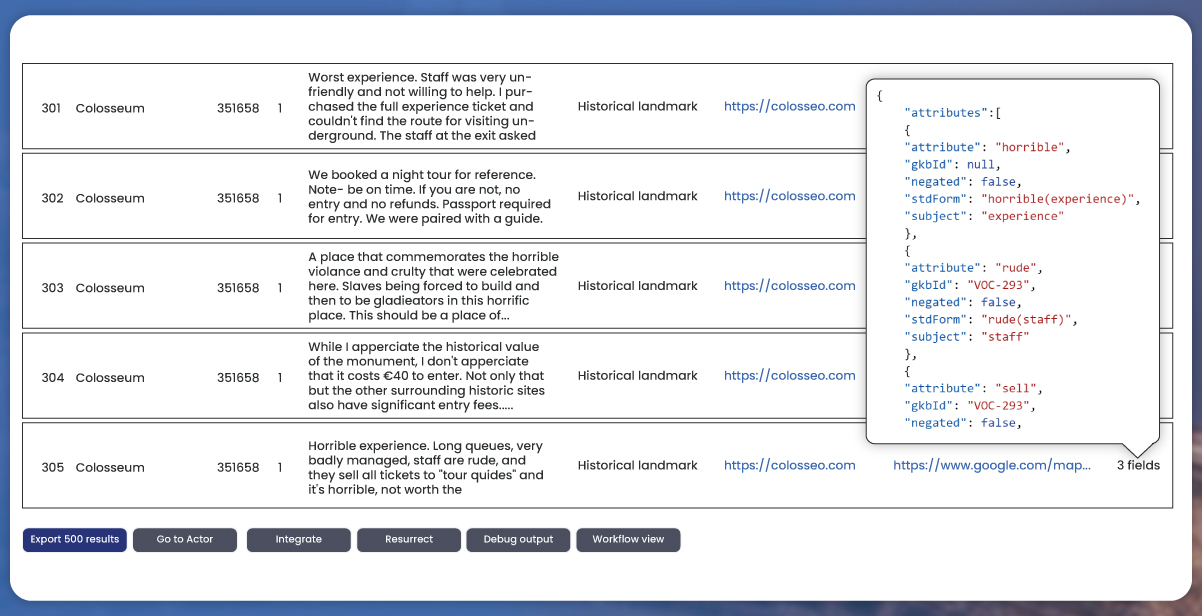Click the 351658 value in row 302

(x=238, y=198)
